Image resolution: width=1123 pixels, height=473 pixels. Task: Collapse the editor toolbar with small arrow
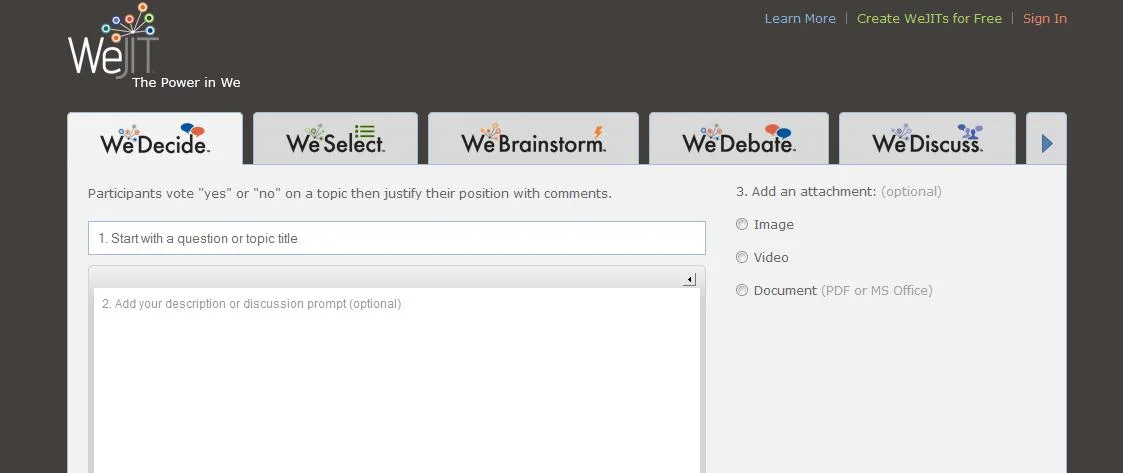point(689,279)
